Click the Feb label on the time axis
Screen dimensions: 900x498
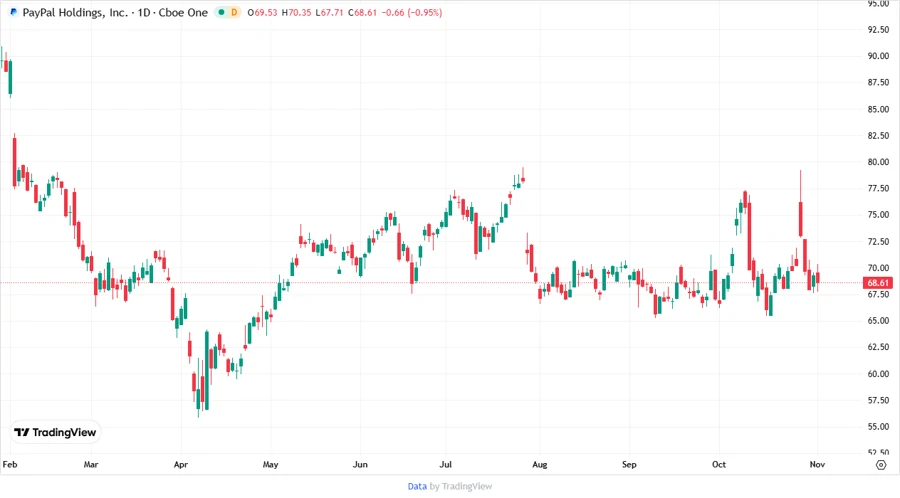tap(10, 464)
